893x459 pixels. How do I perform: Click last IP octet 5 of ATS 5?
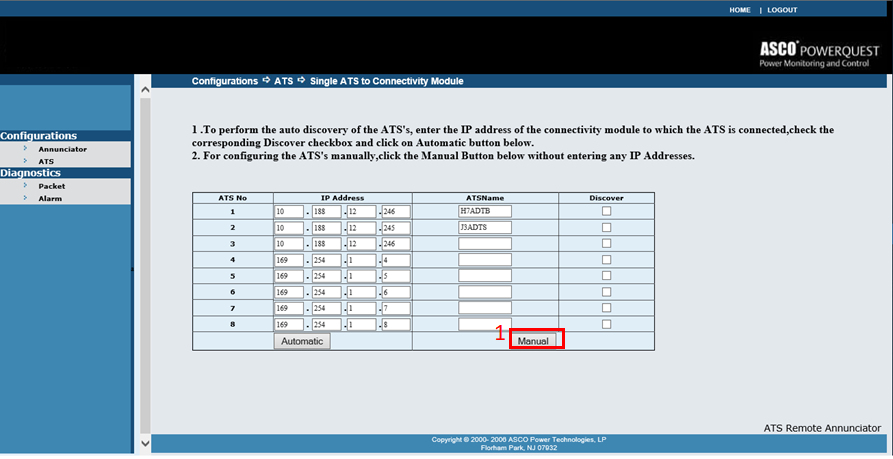[396, 276]
